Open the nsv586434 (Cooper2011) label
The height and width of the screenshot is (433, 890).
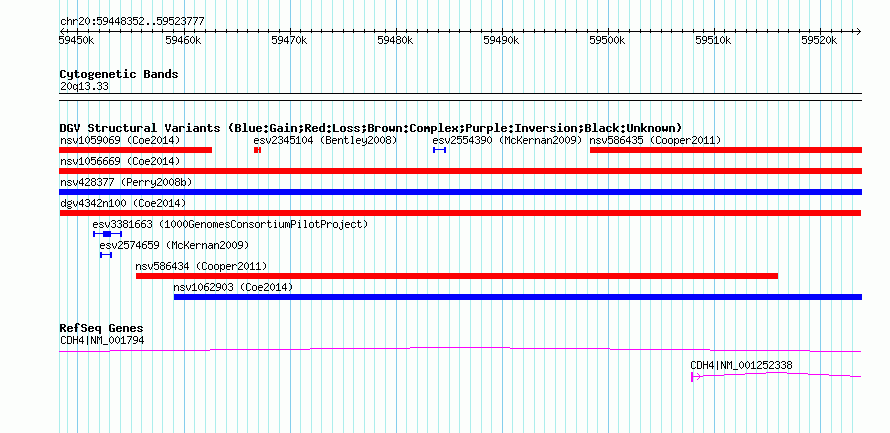click(201, 266)
